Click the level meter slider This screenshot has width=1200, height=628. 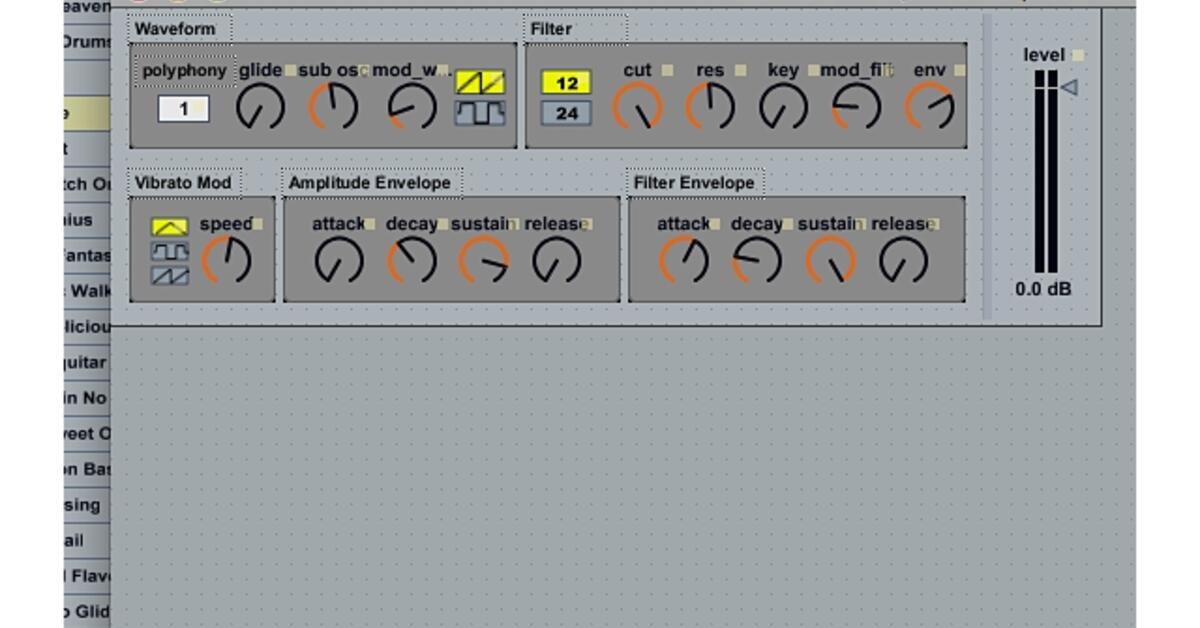tap(1046, 172)
